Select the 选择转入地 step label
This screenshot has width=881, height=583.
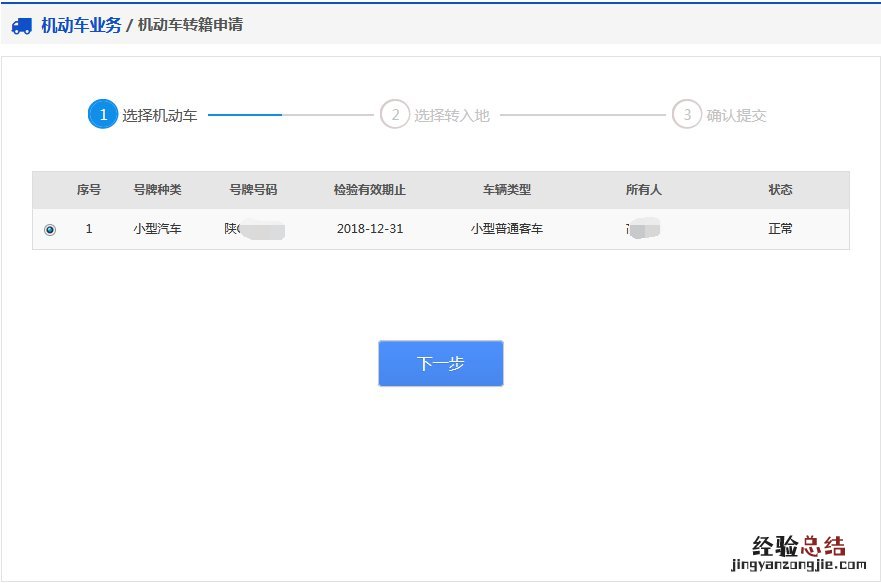pos(452,116)
